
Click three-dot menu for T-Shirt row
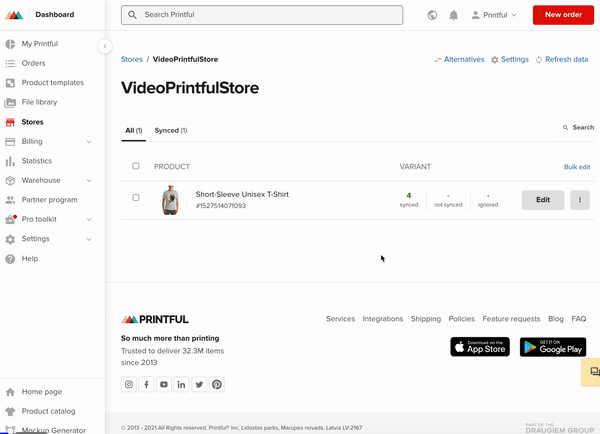click(580, 200)
